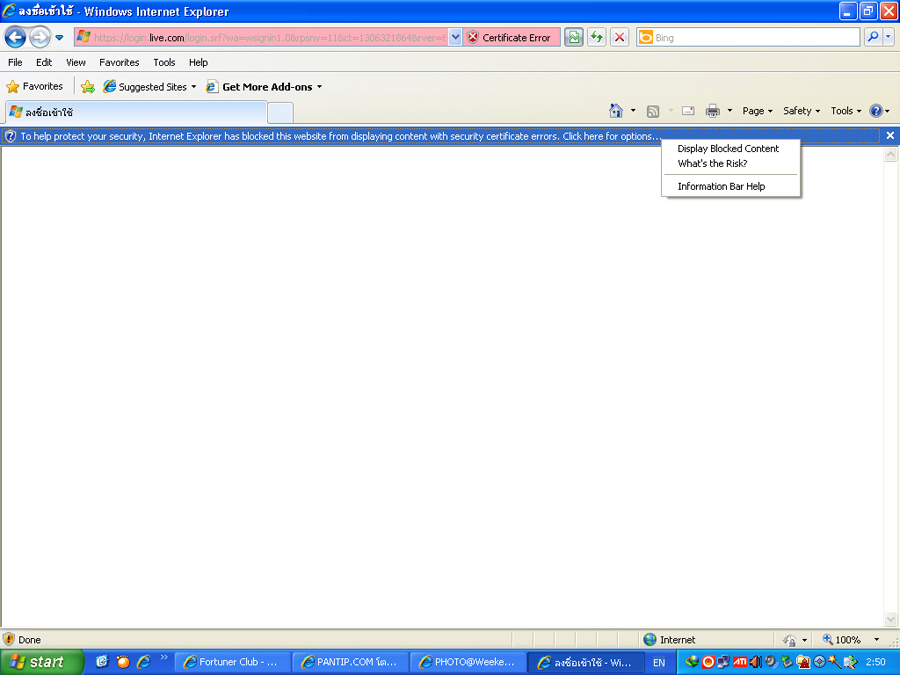Click the Stop loading X icon

620,37
